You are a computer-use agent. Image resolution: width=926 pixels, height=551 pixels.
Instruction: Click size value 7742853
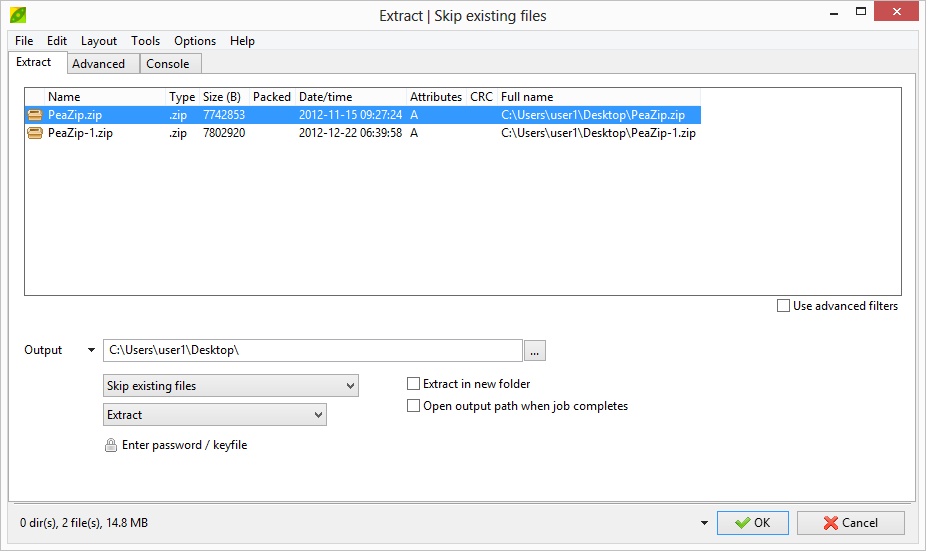(x=224, y=115)
